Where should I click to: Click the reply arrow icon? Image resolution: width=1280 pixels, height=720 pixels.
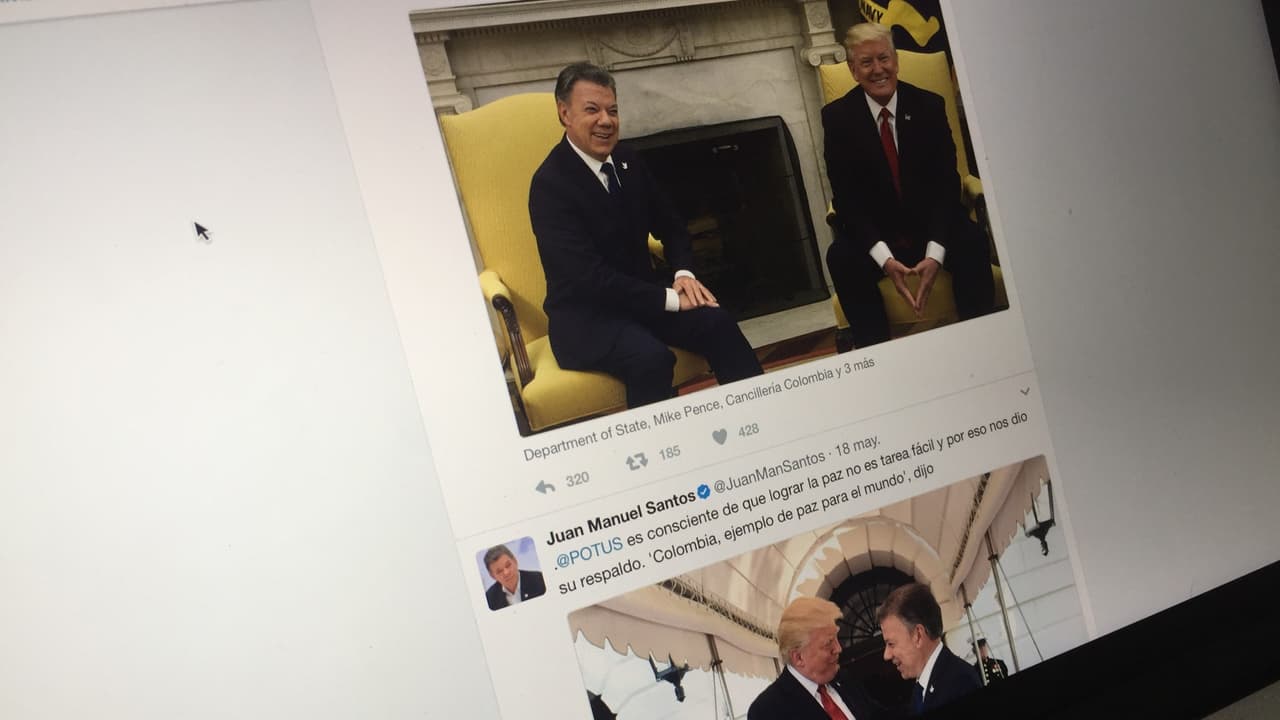[545, 487]
